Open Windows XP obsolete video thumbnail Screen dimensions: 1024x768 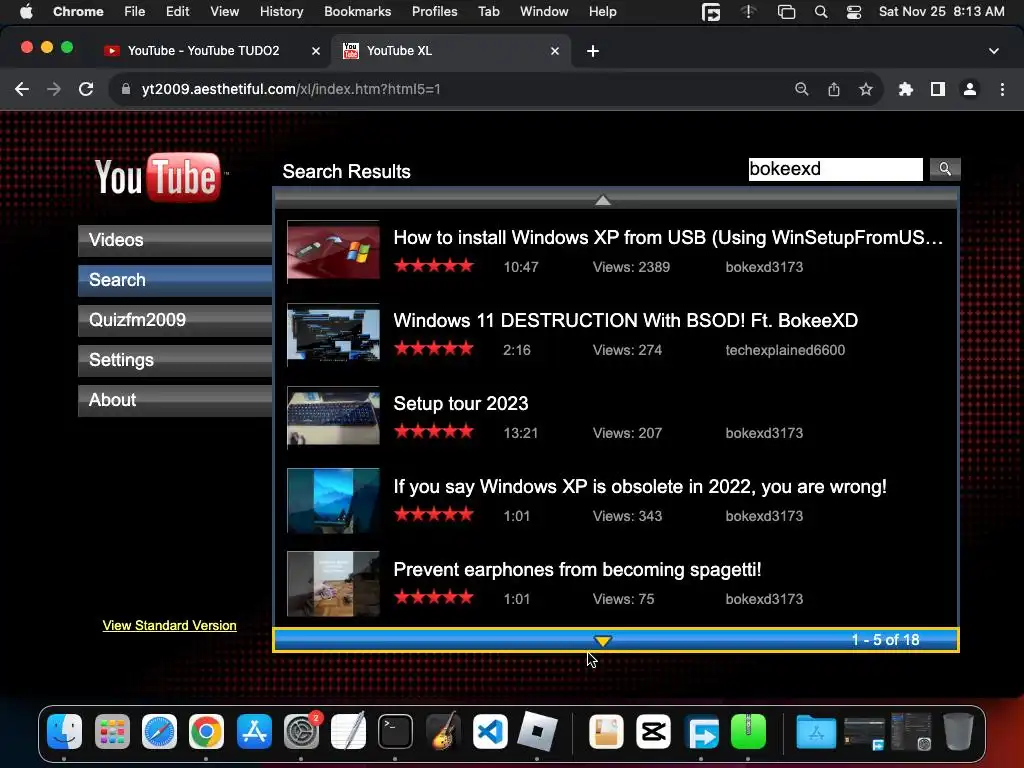[333, 500]
